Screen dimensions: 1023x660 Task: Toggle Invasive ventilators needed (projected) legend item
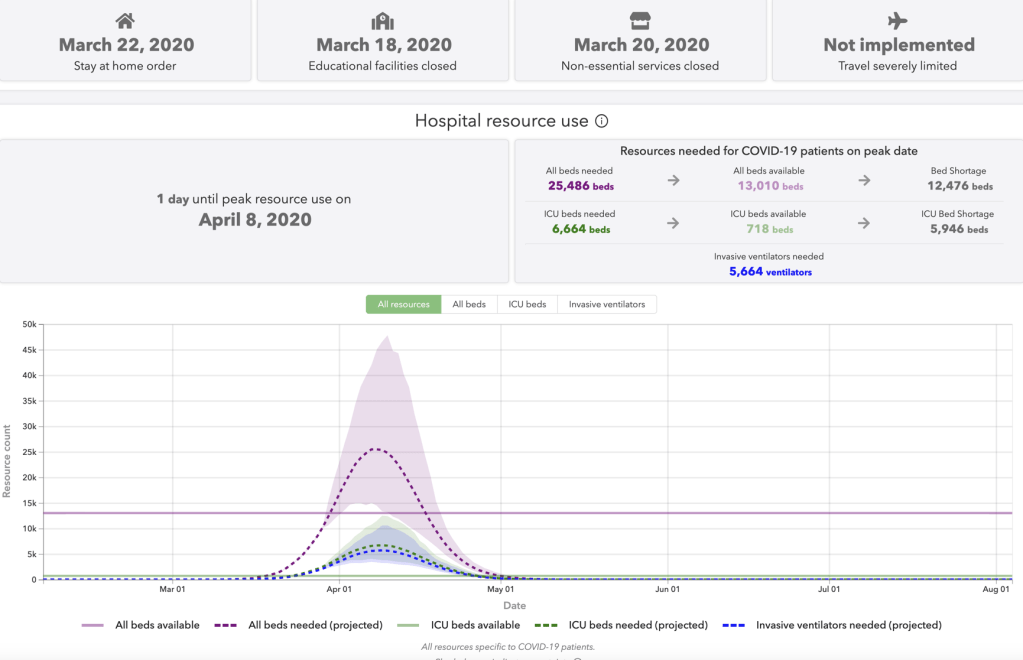[848, 625]
